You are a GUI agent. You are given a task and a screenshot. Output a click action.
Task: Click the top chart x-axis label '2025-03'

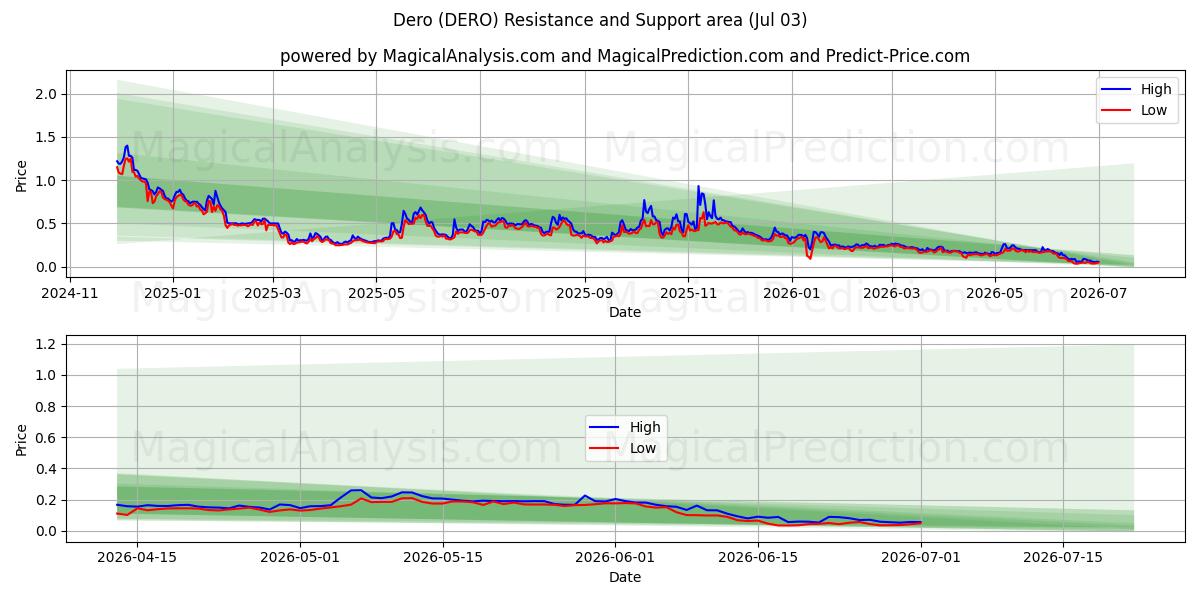pyautogui.click(x=273, y=294)
